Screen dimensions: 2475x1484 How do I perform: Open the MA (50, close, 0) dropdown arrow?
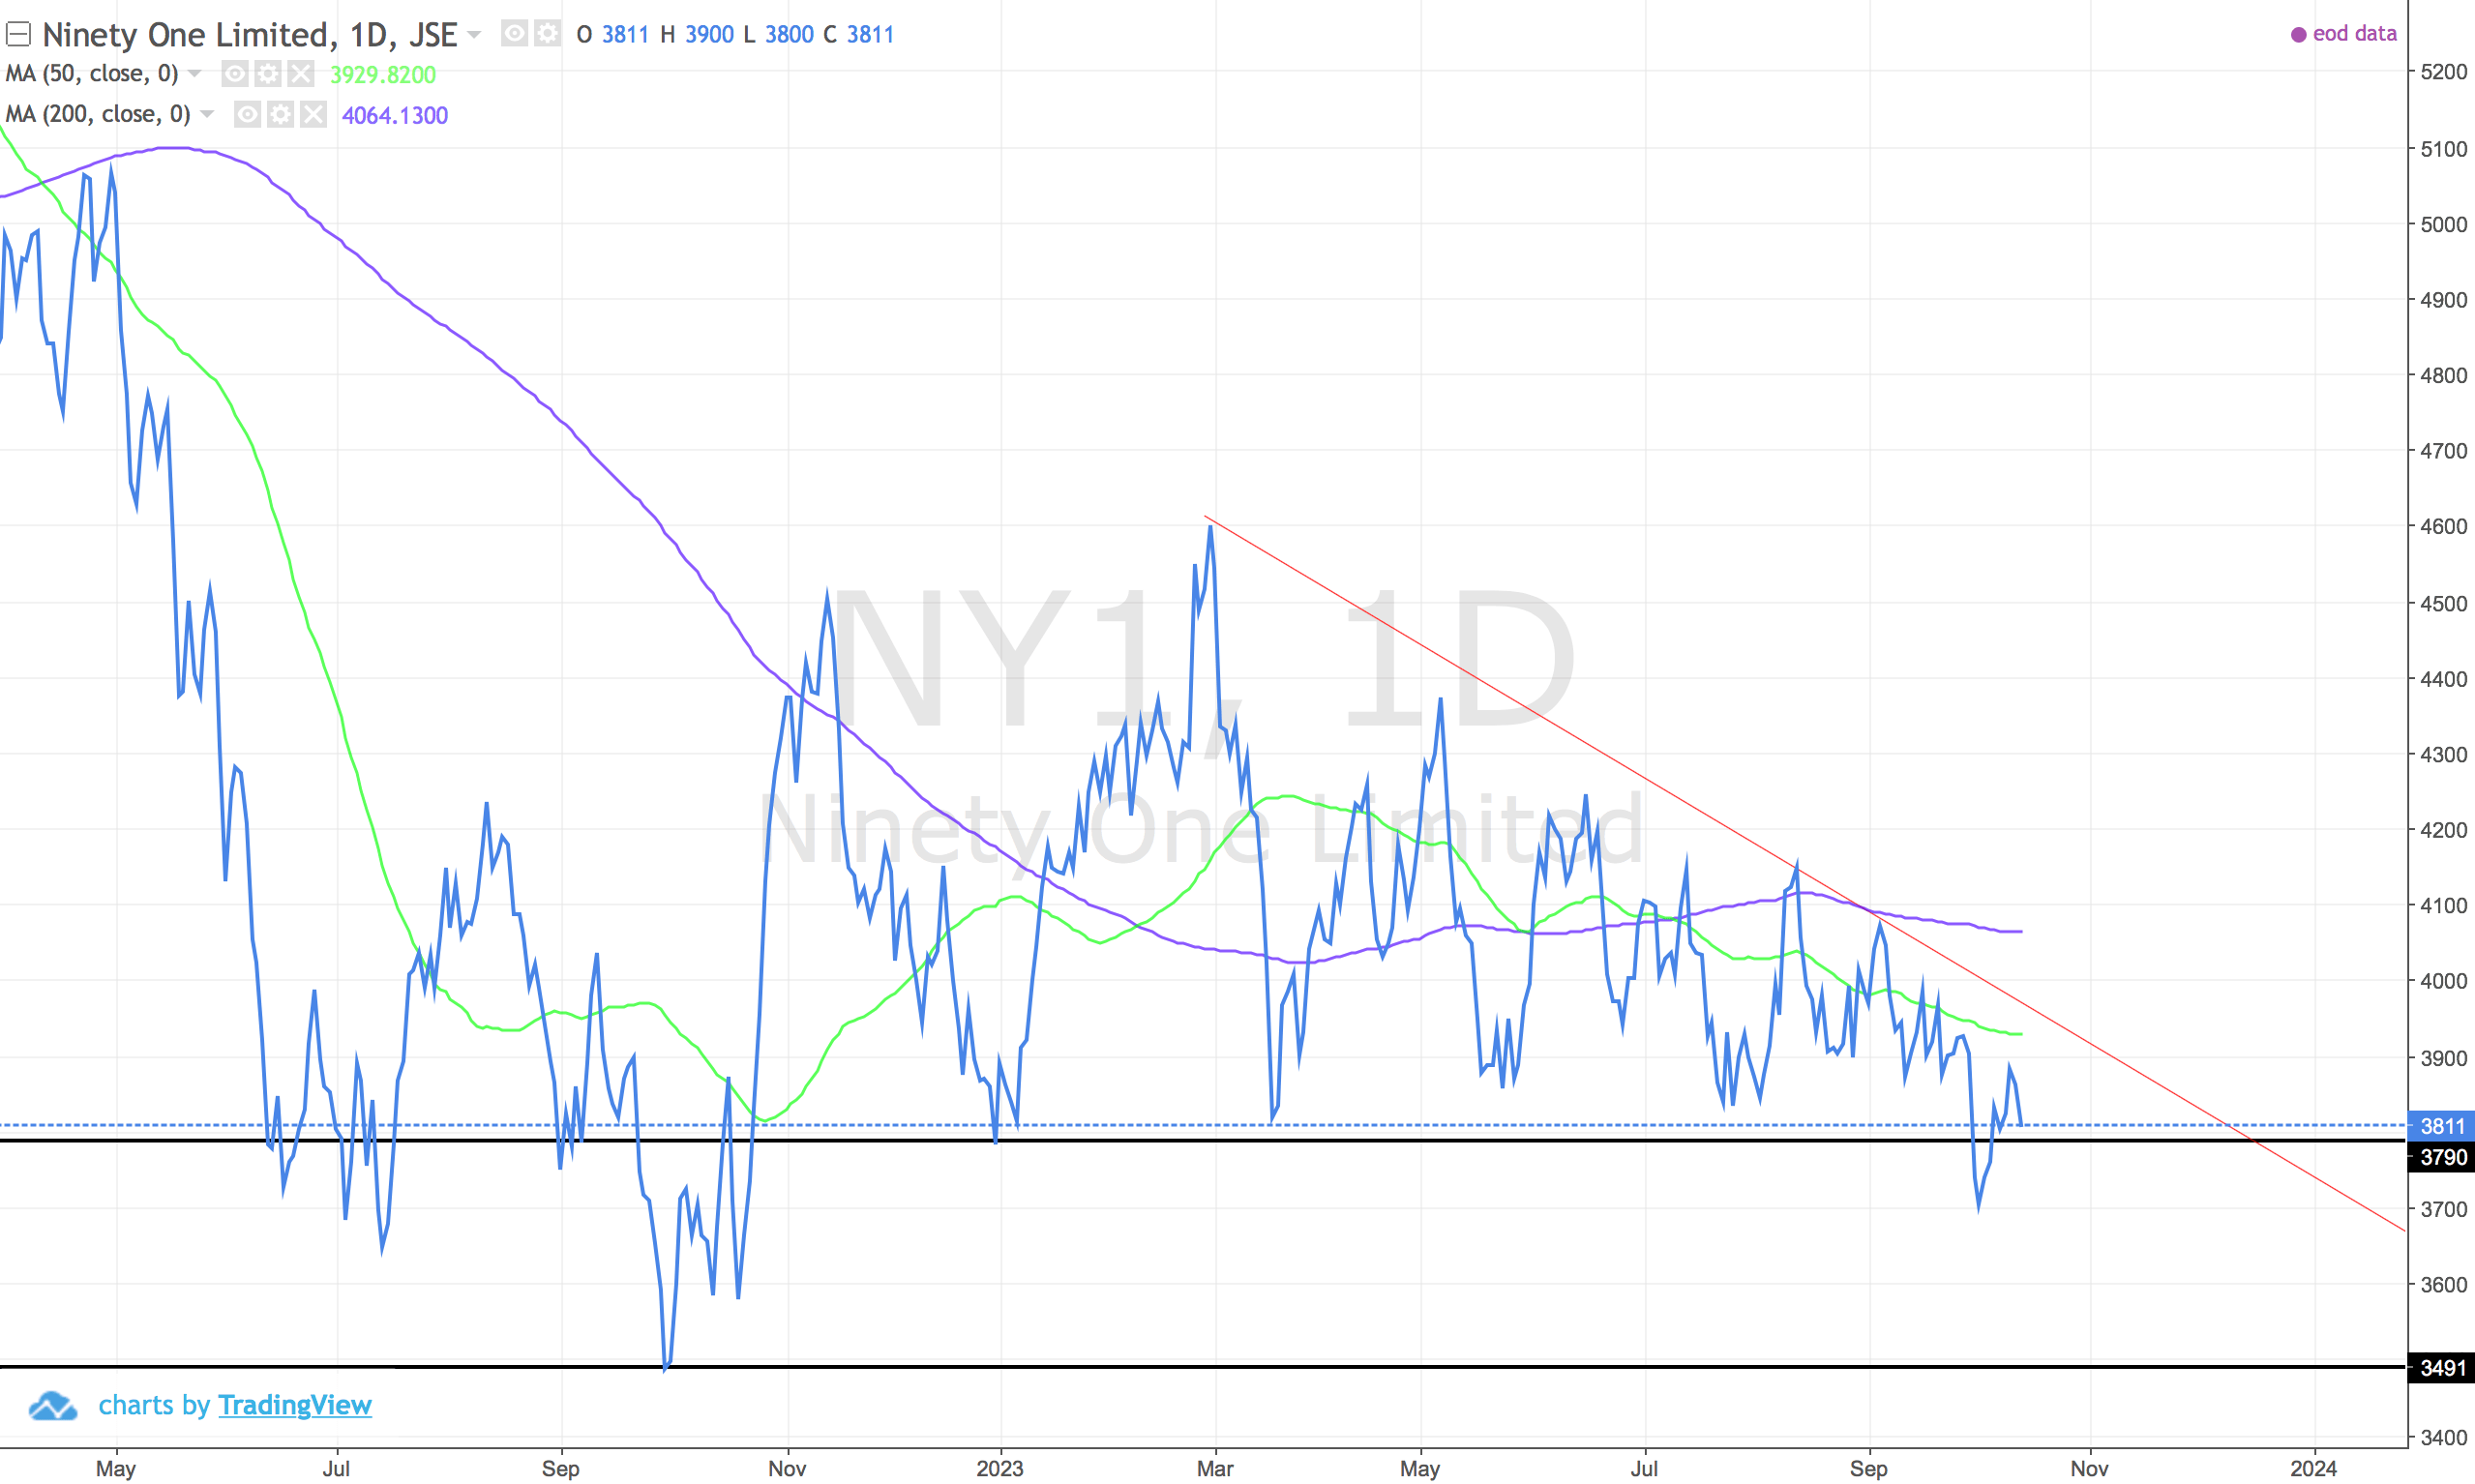[x=195, y=74]
